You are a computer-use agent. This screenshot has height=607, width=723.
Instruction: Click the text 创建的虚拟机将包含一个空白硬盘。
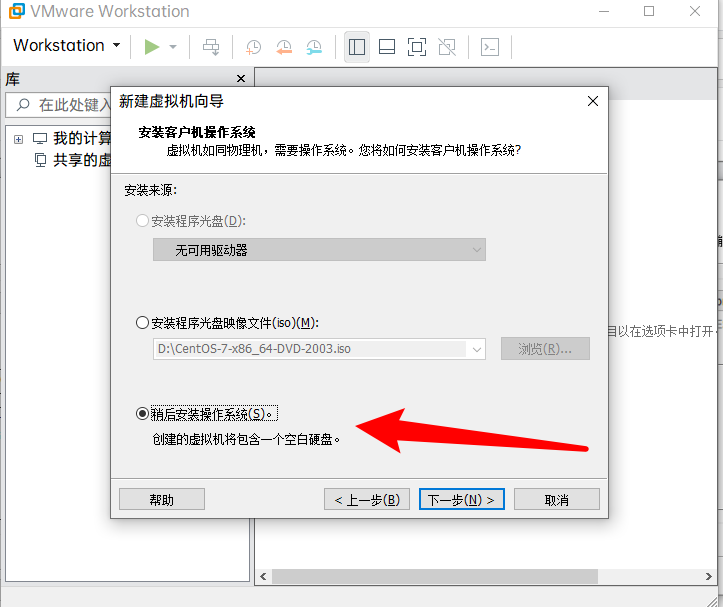click(246, 439)
